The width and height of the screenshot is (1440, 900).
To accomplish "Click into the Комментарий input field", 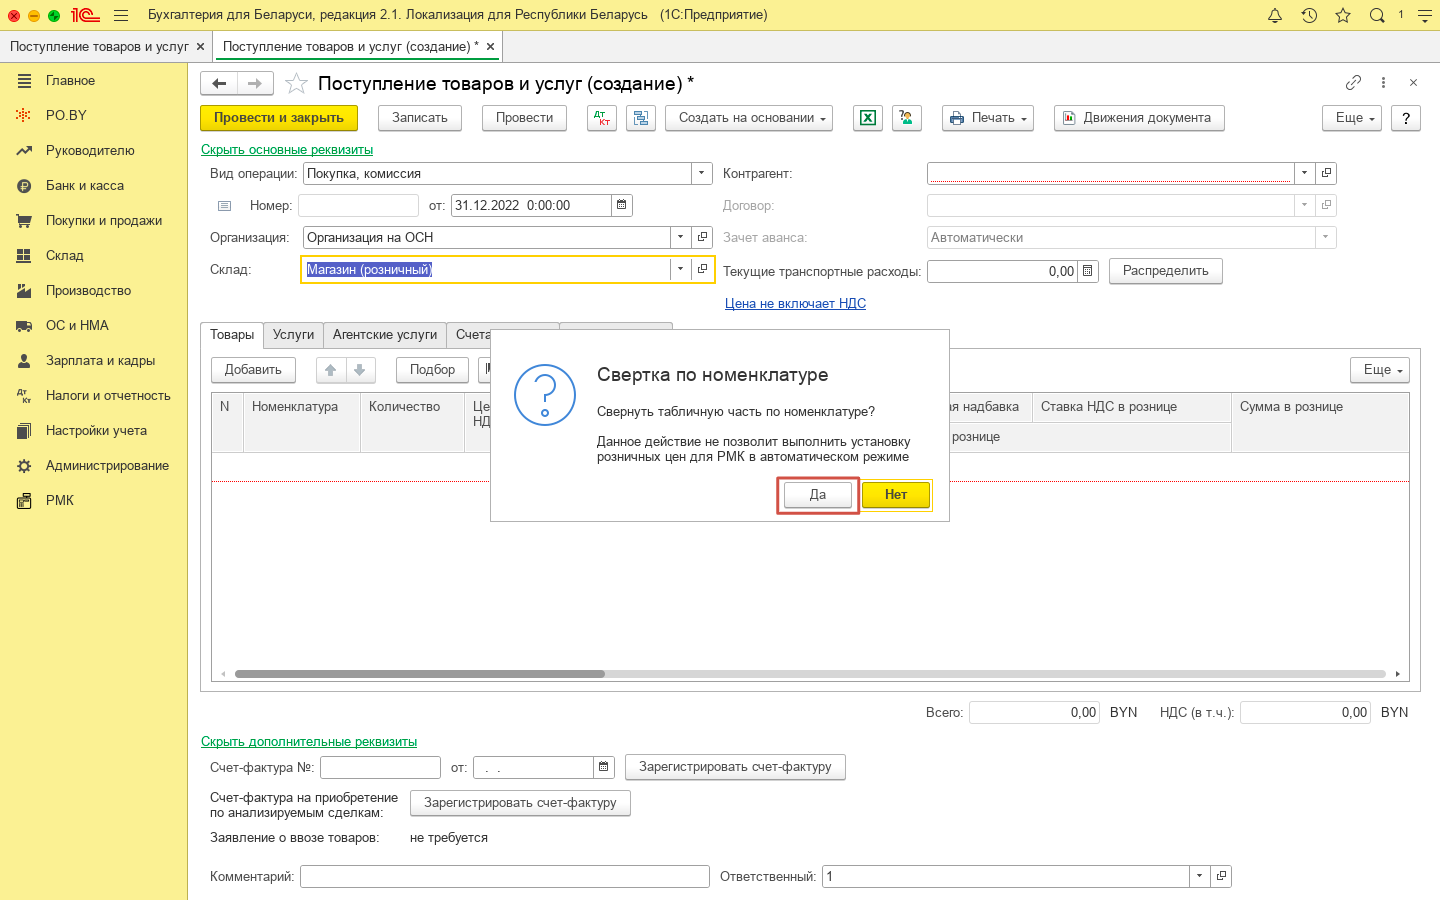I will coord(504,876).
